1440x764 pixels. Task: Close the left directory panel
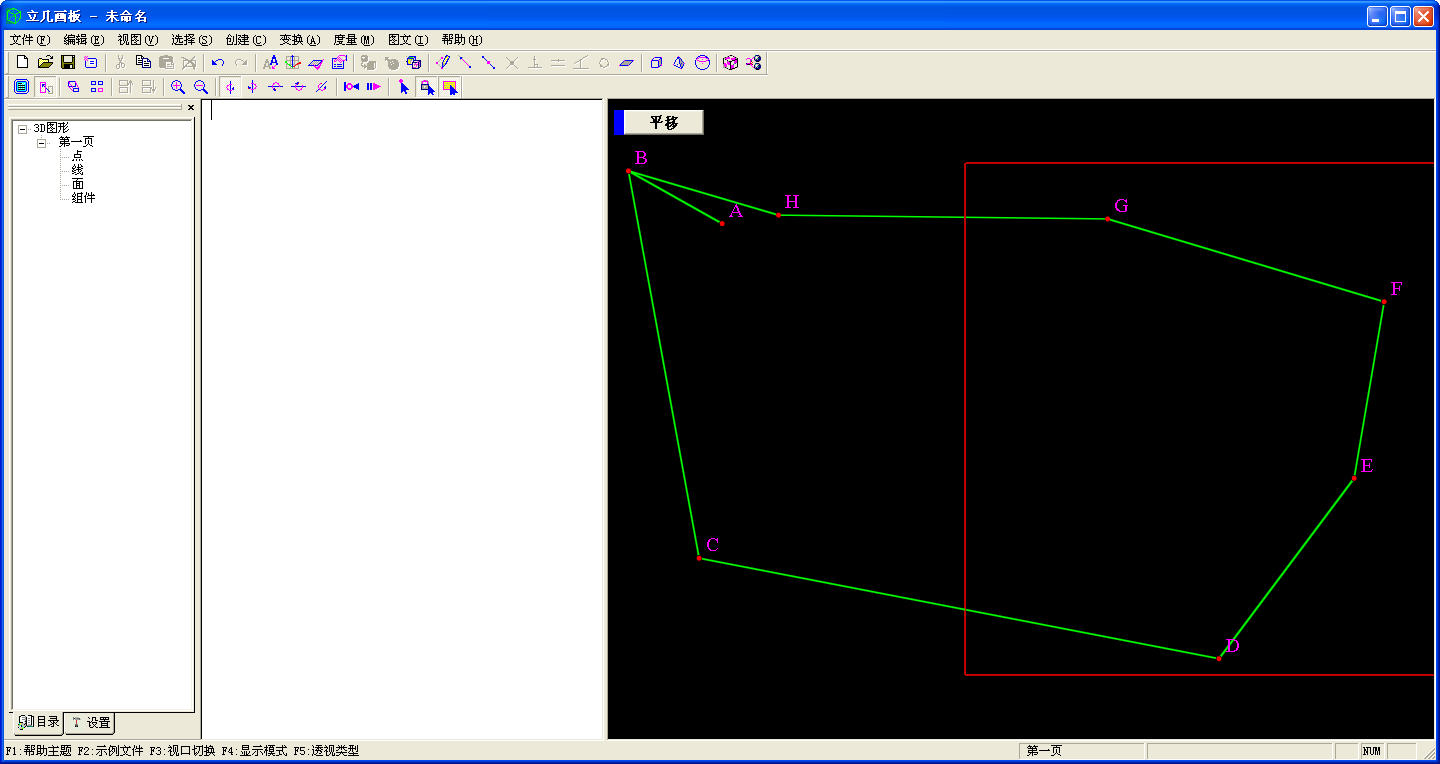[x=191, y=107]
